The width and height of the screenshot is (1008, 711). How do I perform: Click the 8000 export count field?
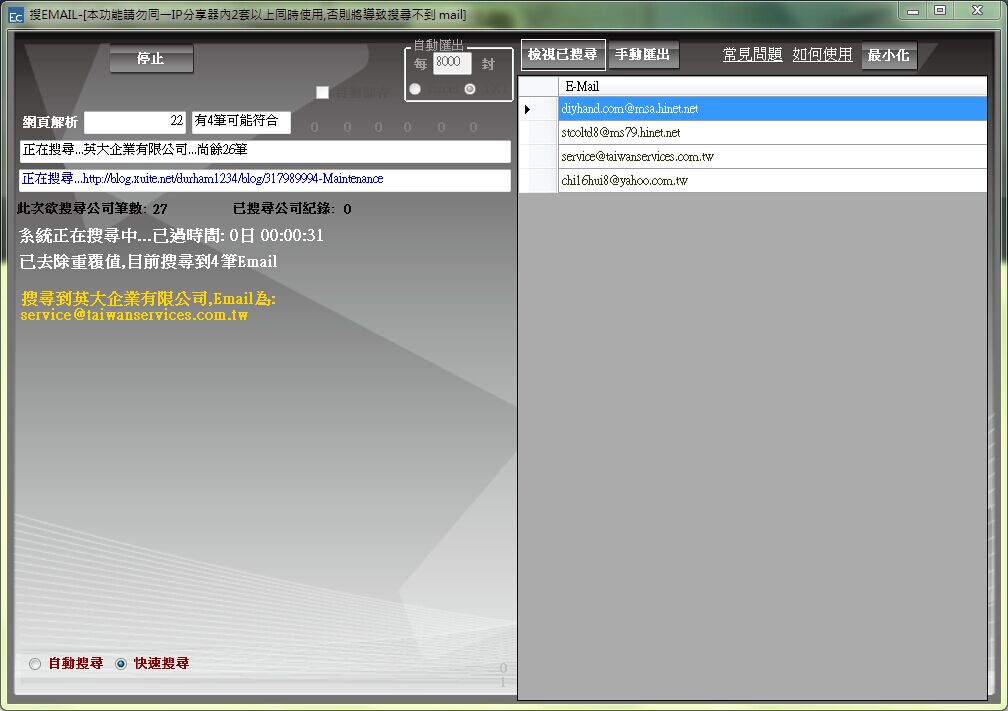pyautogui.click(x=452, y=62)
